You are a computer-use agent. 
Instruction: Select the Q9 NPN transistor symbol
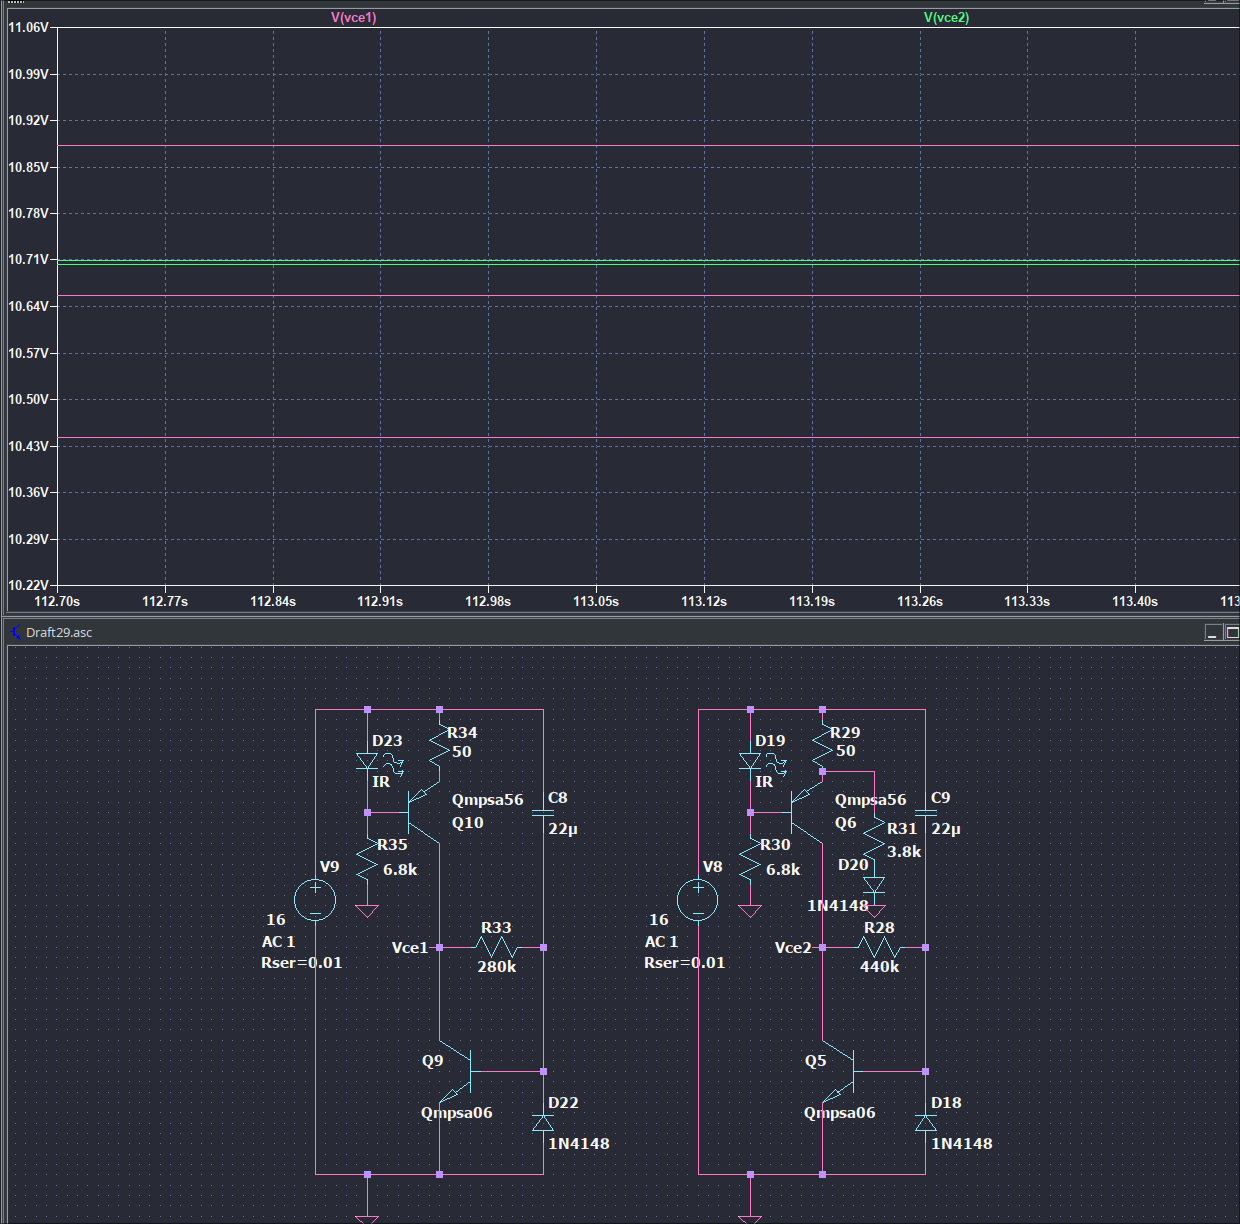point(457,1071)
